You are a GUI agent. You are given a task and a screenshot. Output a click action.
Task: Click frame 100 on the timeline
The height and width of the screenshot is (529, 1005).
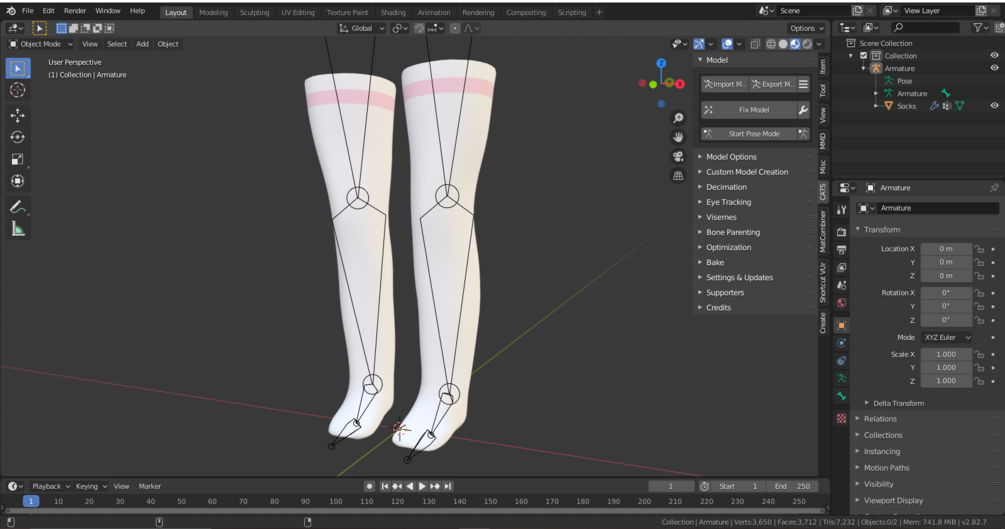coord(336,501)
